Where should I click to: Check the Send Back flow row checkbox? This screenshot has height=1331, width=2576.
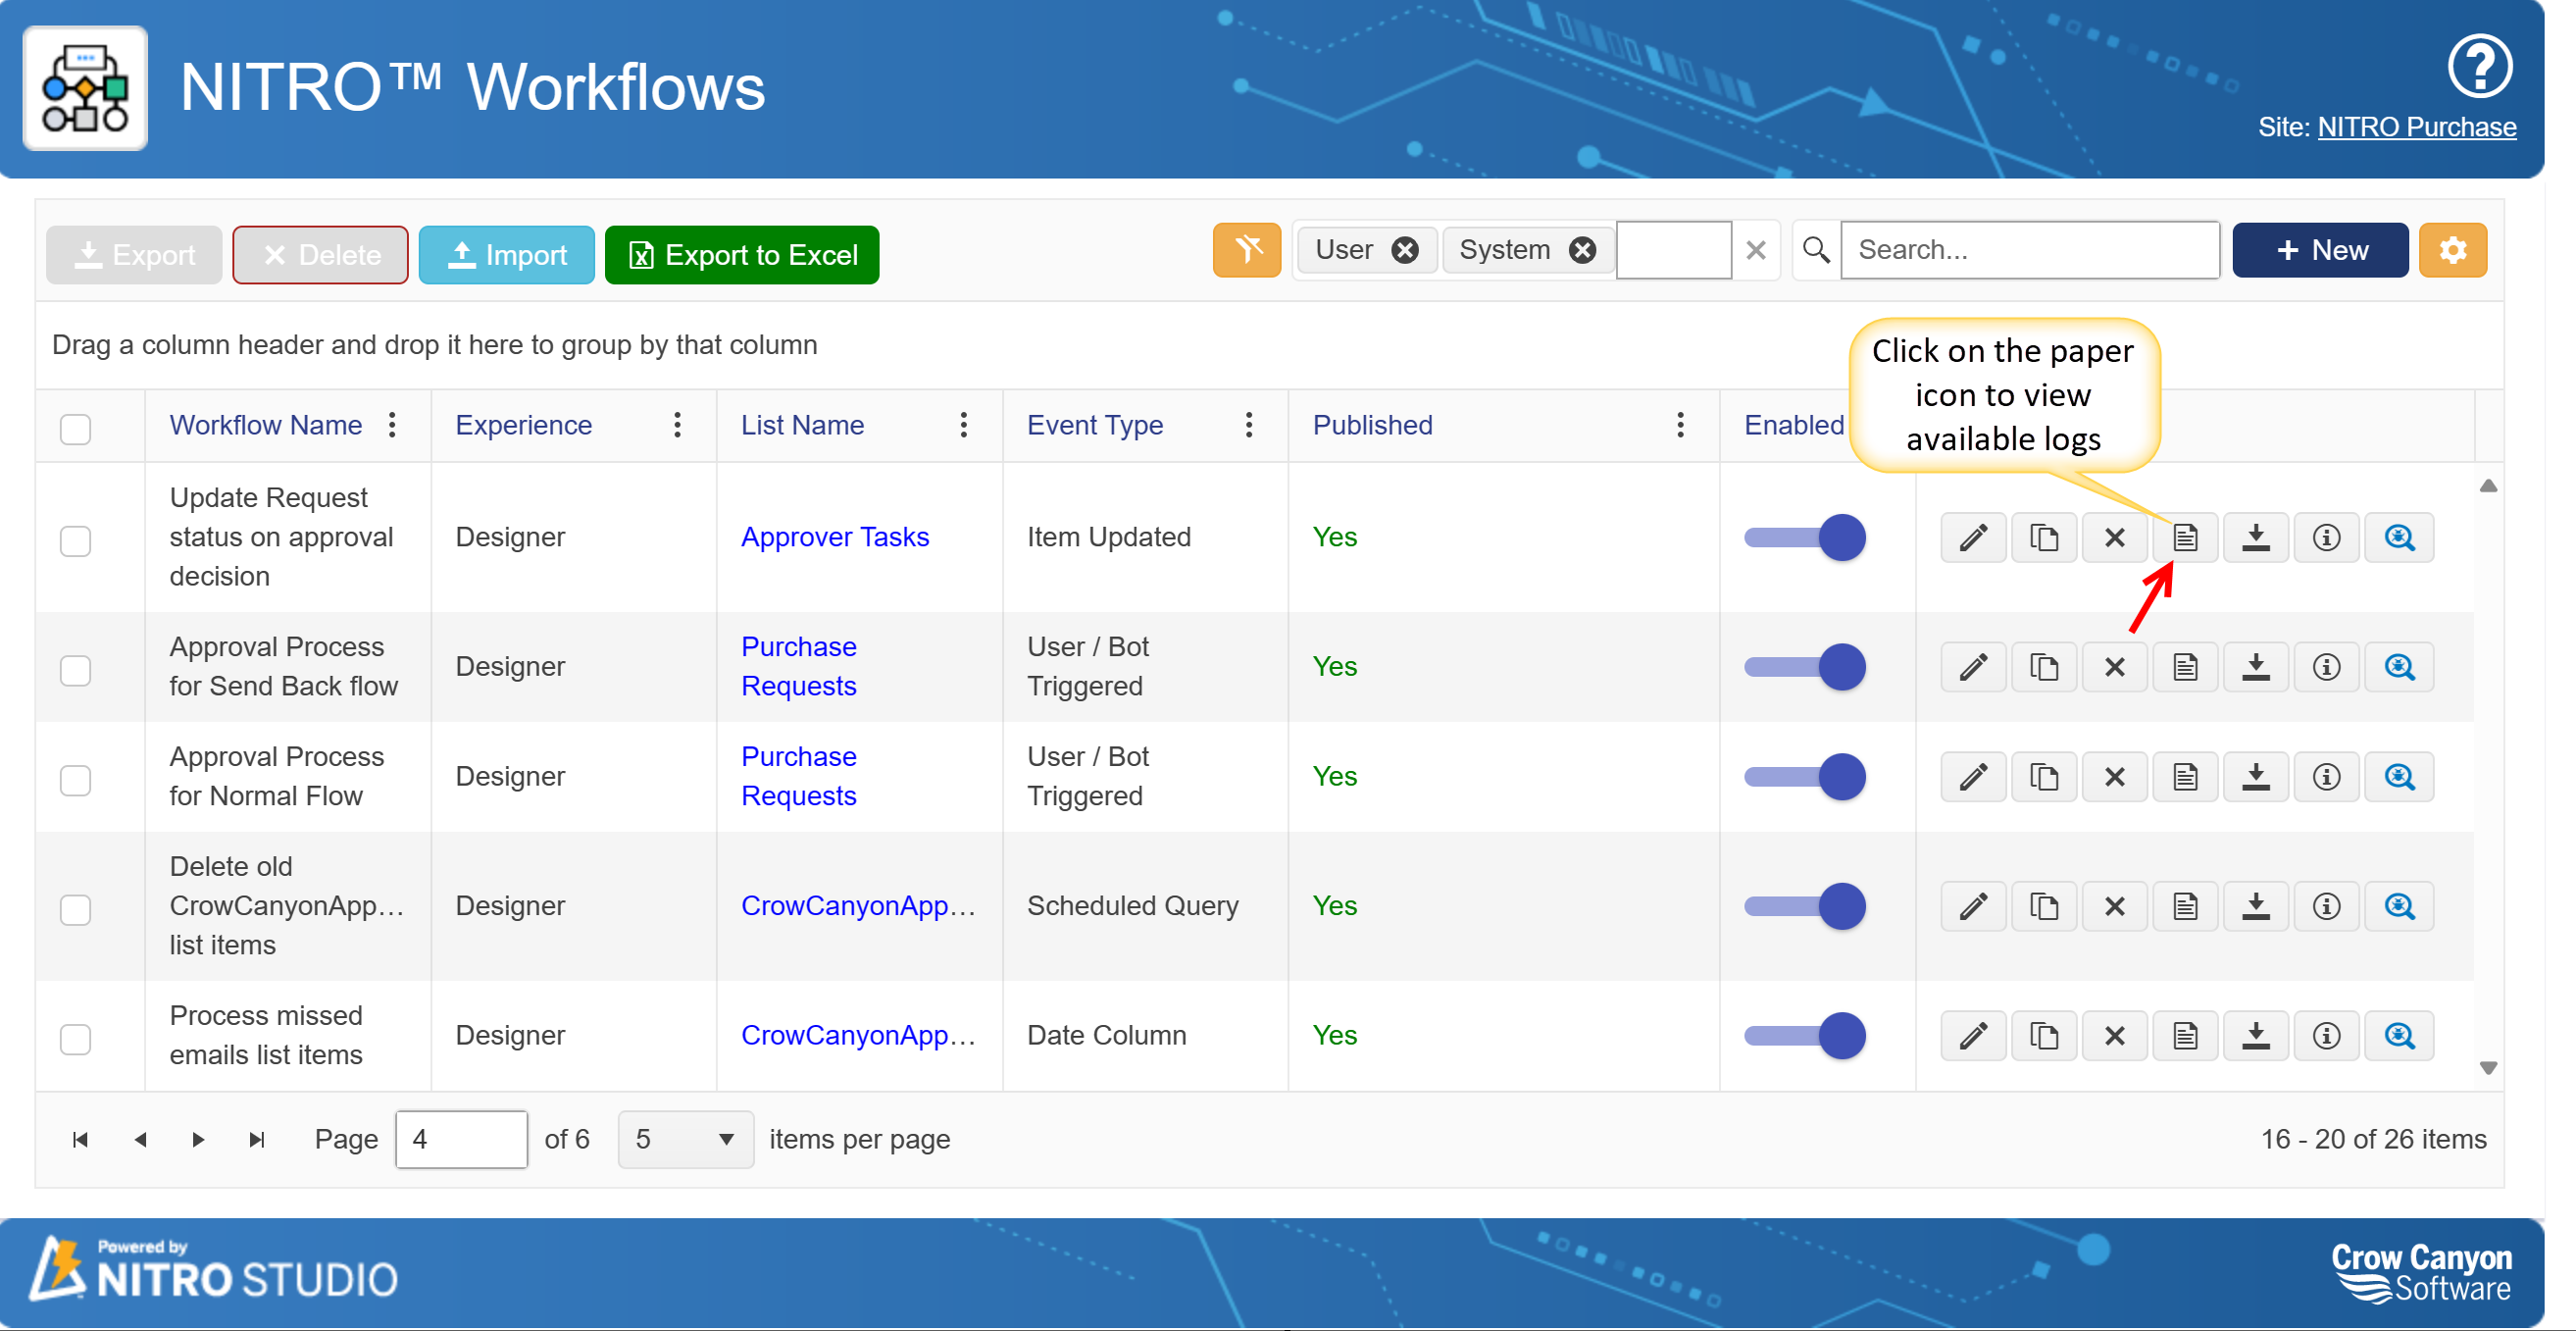pos(75,670)
